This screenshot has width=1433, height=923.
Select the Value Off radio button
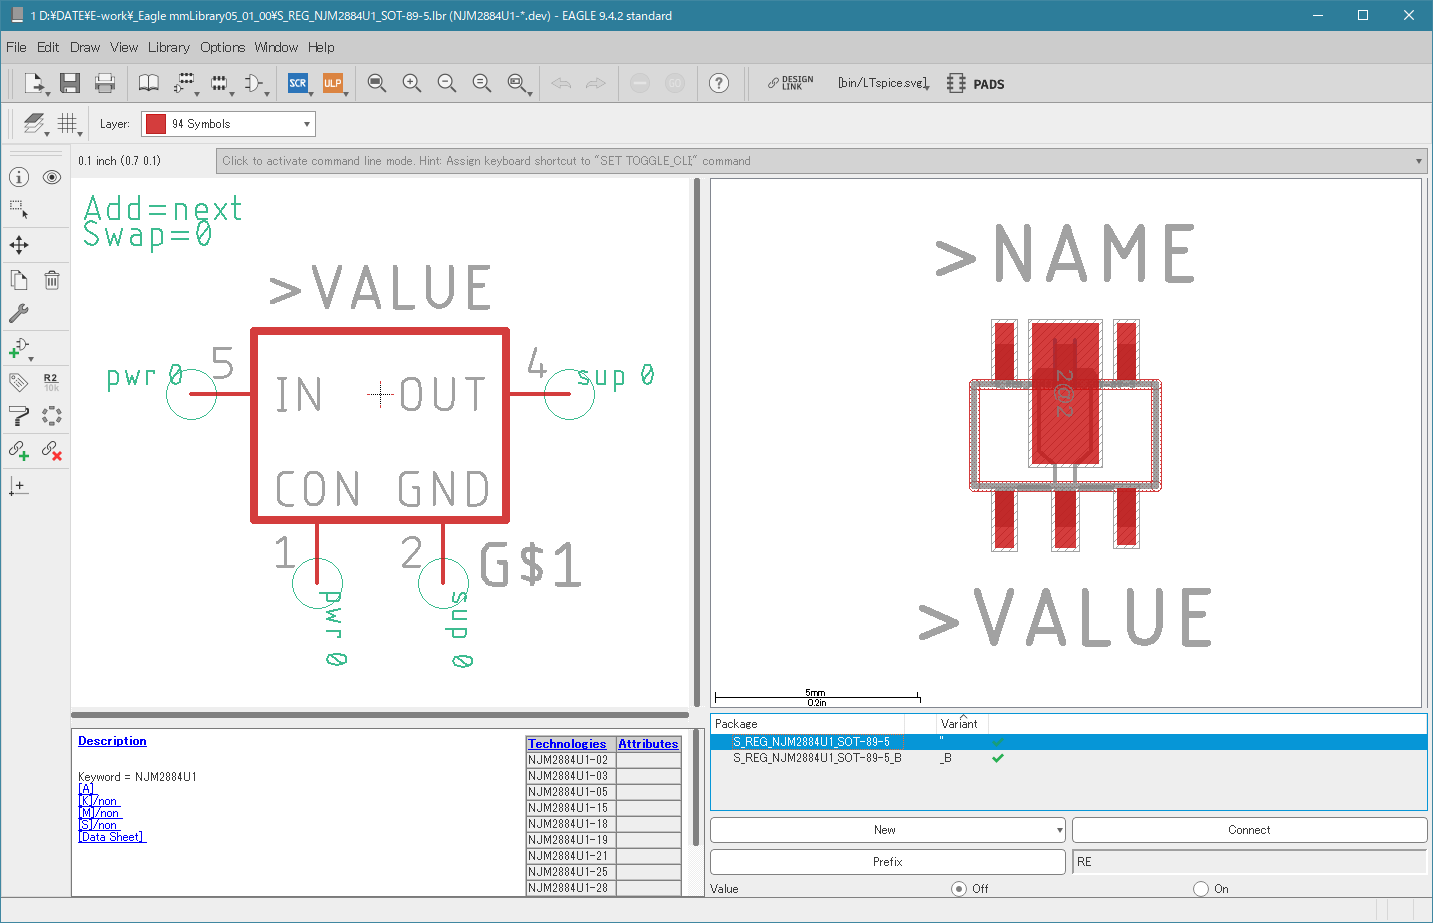959,888
